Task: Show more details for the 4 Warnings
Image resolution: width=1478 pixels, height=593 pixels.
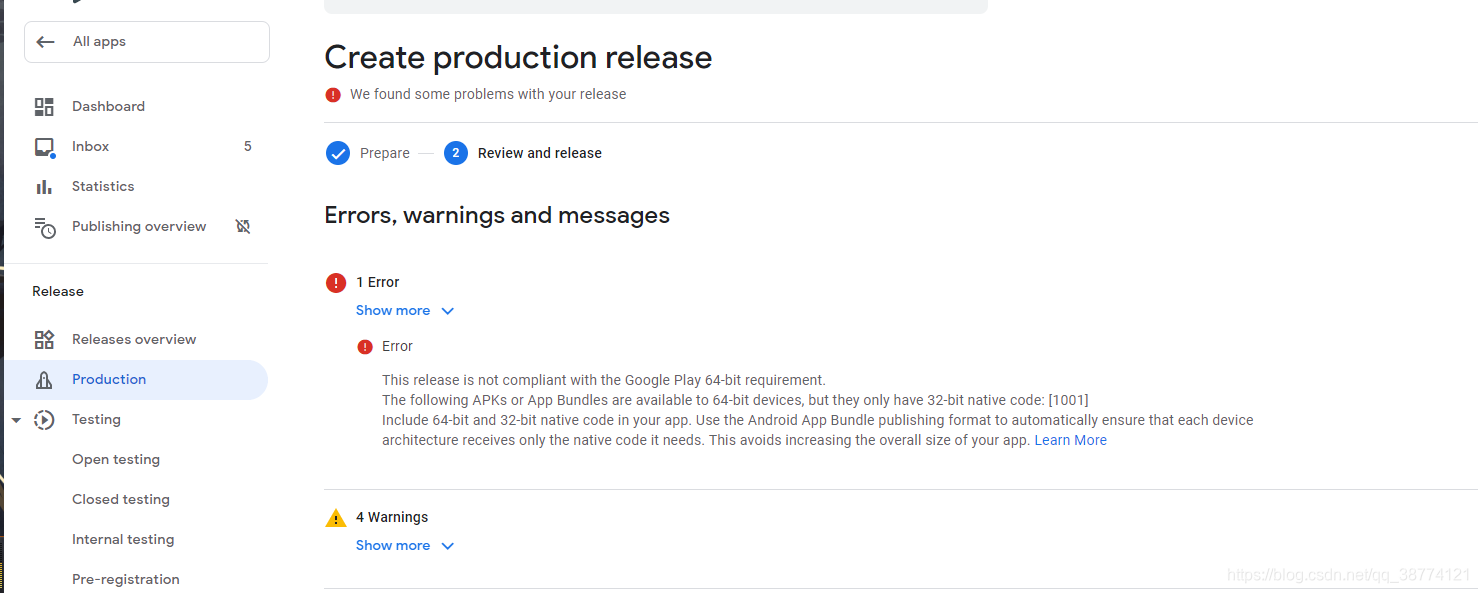Action: pos(393,545)
